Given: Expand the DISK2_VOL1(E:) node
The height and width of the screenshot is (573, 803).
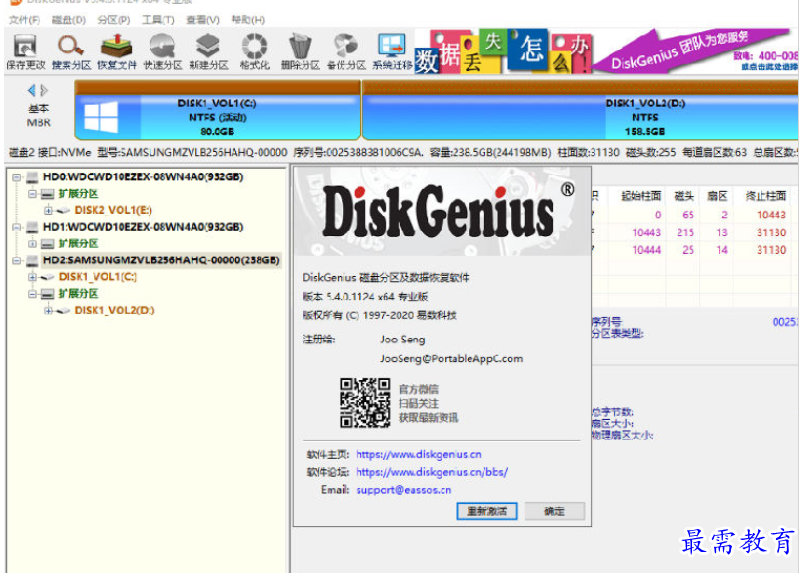Looking at the screenshot, I should [x=48, y=210].
